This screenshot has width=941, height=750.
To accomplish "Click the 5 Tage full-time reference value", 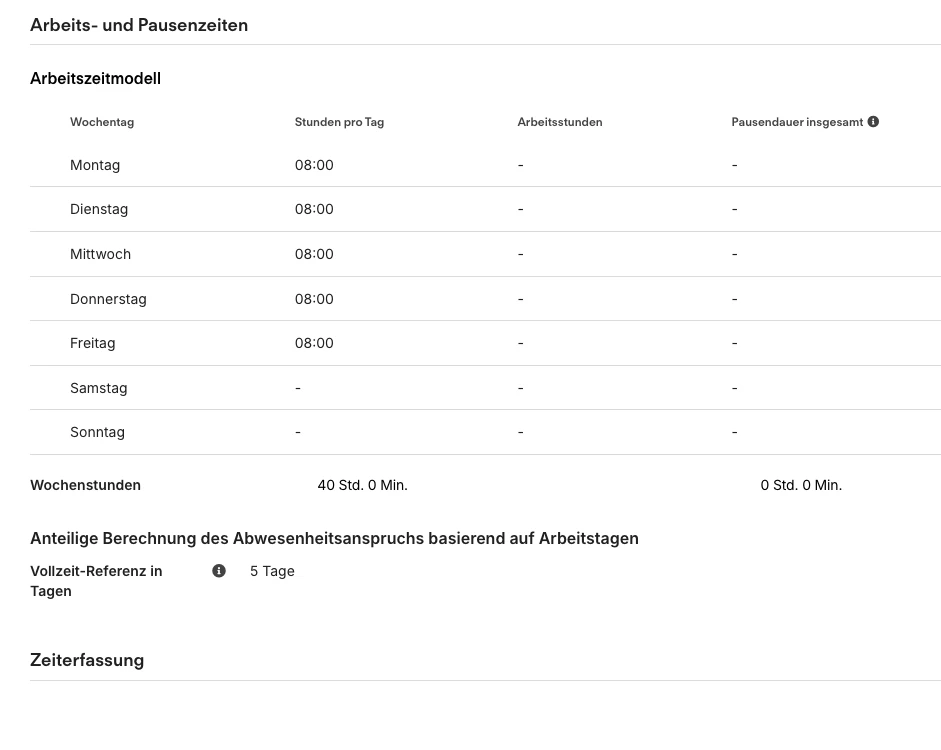I will pos(272,571).
